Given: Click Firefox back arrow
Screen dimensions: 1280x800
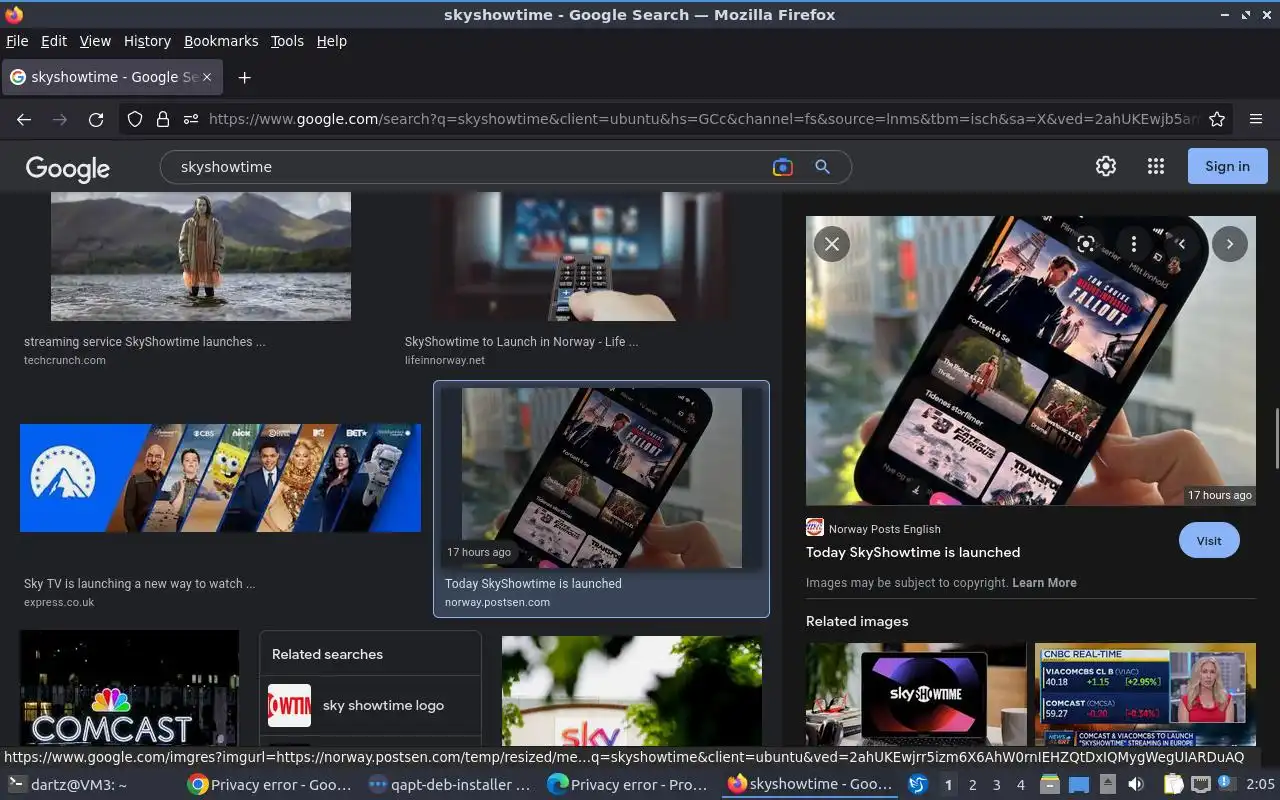Looking at the screenshot, I should click(24, 120).
